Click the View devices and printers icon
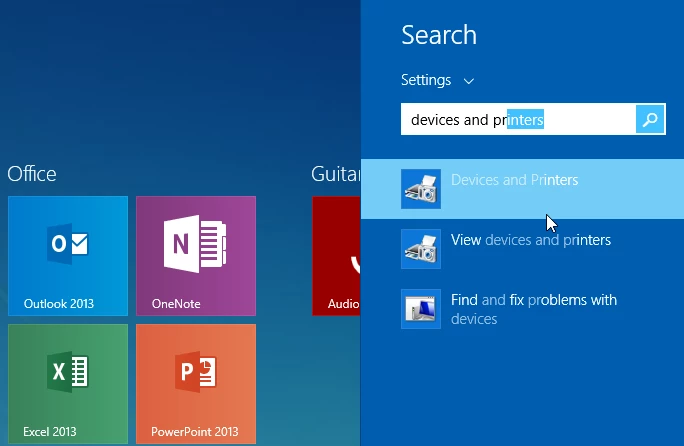Screen dimensions: 684x446 (421, 249)
